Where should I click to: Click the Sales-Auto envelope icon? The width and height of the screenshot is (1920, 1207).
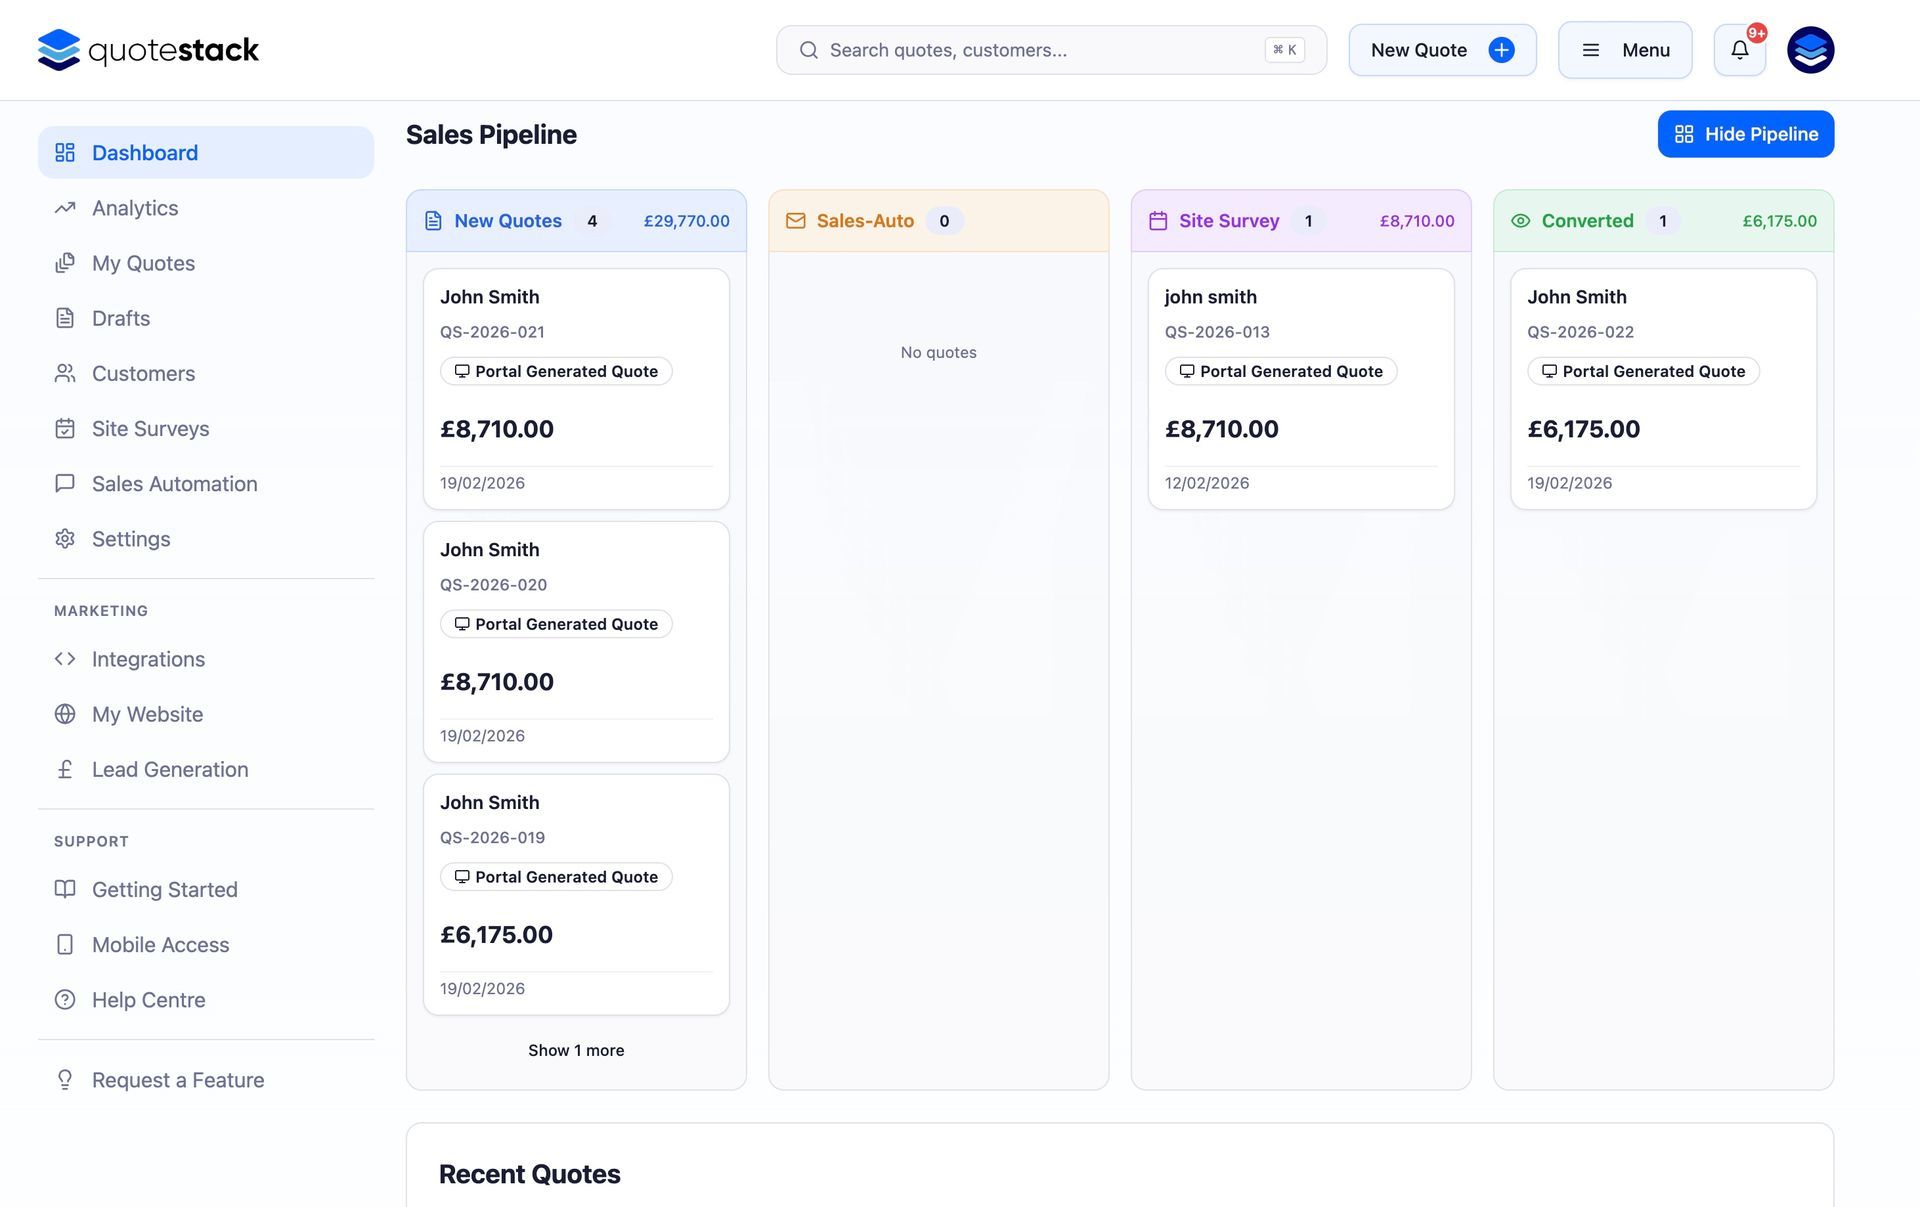coord(796,221)
